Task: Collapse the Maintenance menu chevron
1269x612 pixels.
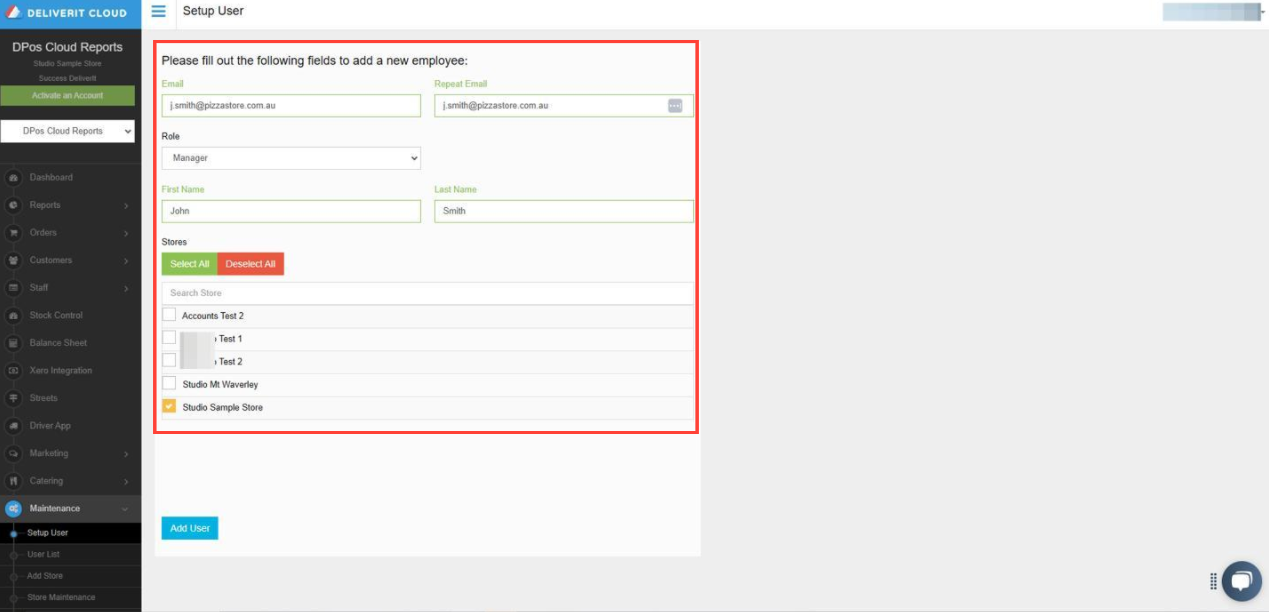Action: pos(126,509)
